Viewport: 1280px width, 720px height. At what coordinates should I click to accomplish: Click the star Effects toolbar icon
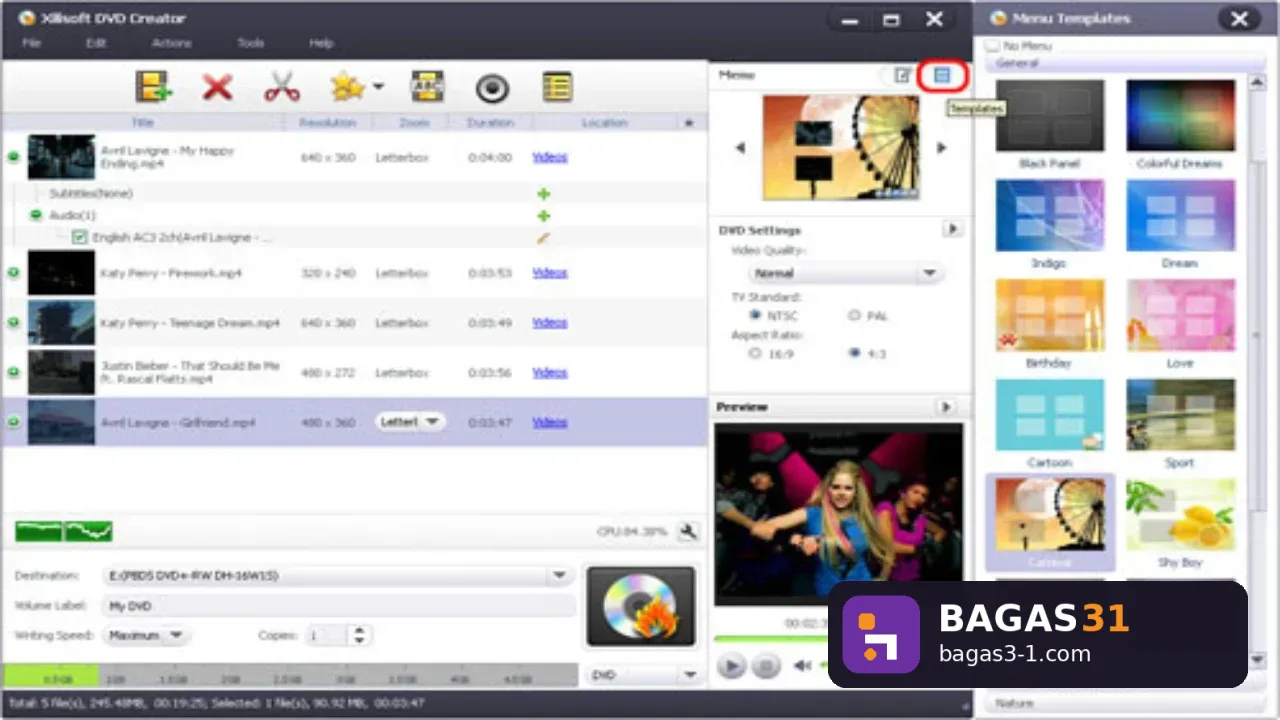[x=348, y=88]
